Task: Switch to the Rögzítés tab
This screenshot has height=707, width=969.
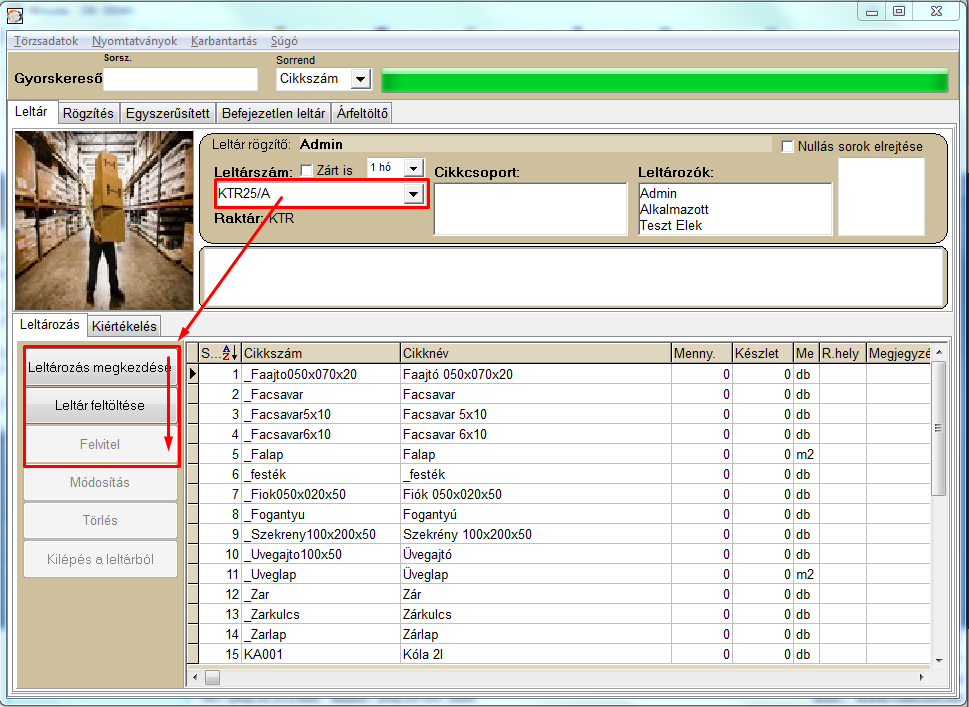Action: pos(88,113)
